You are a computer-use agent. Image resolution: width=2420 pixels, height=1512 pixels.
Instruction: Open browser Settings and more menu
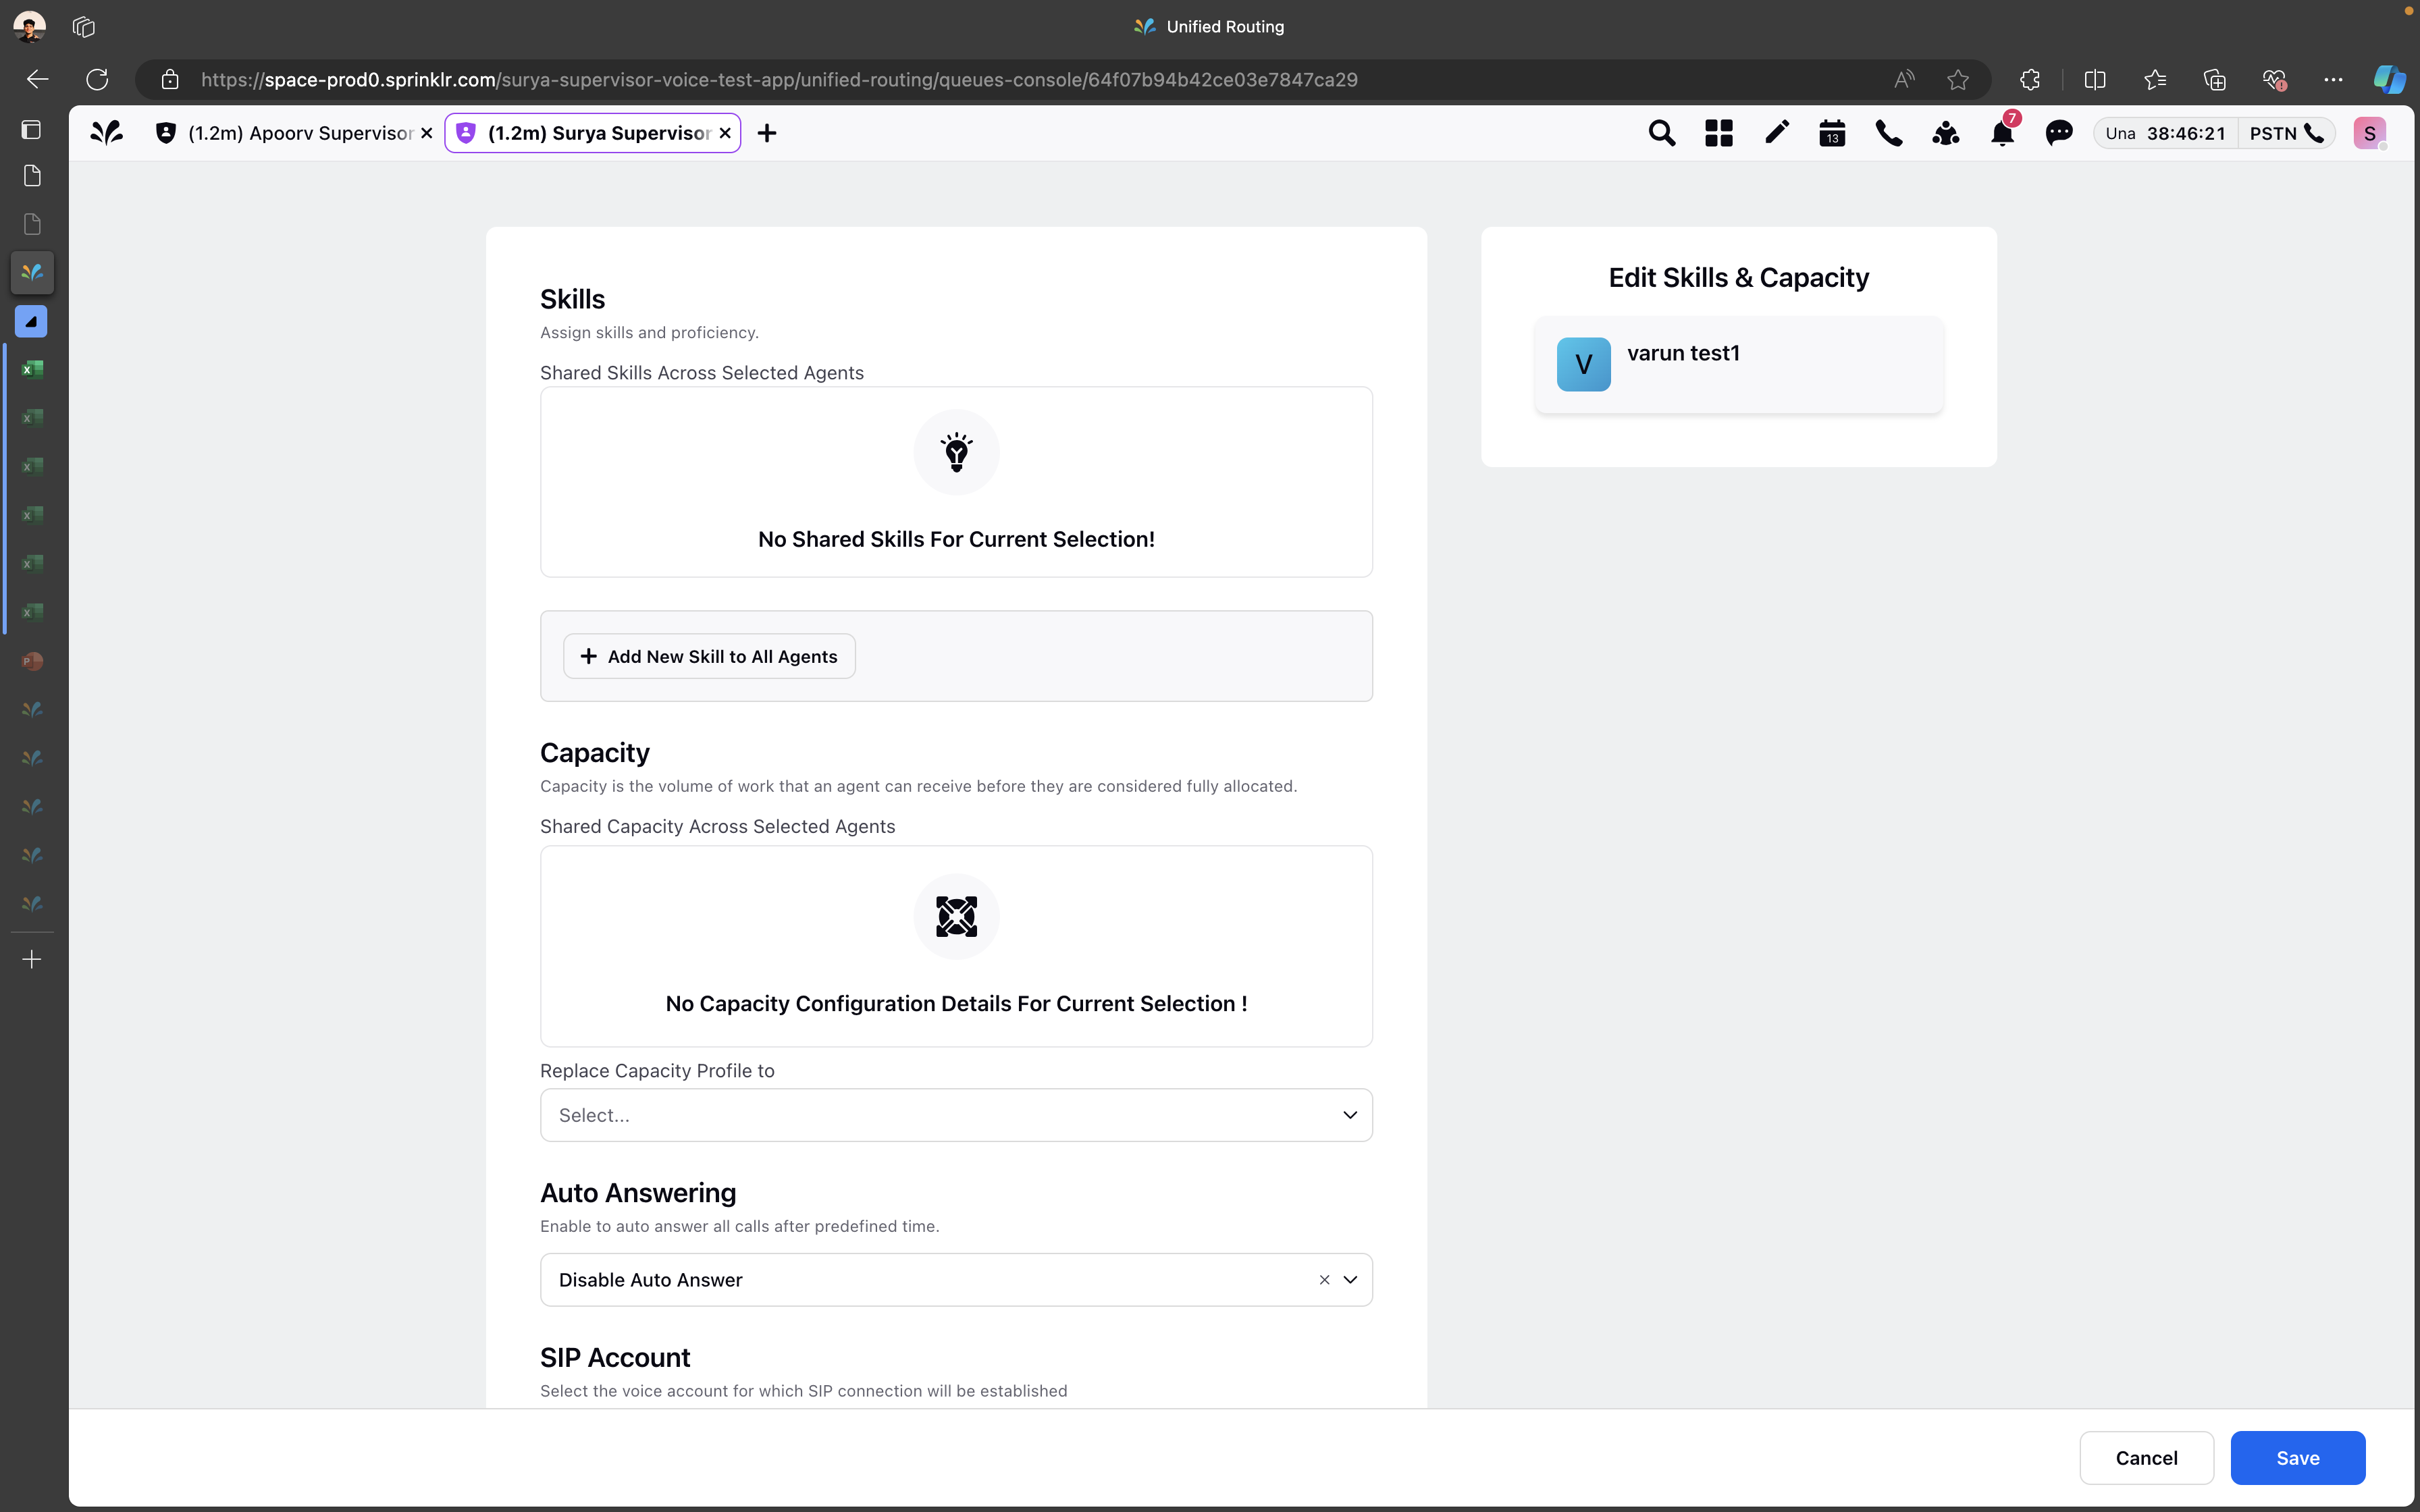point(2333,79)
